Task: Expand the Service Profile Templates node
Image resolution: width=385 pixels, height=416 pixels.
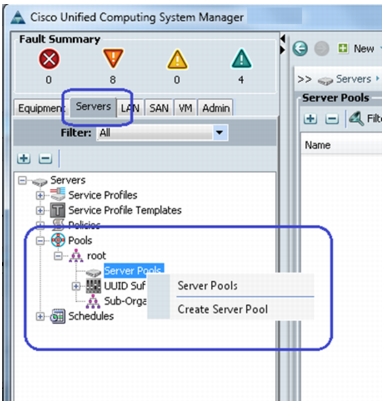Action: pos(40,211)
